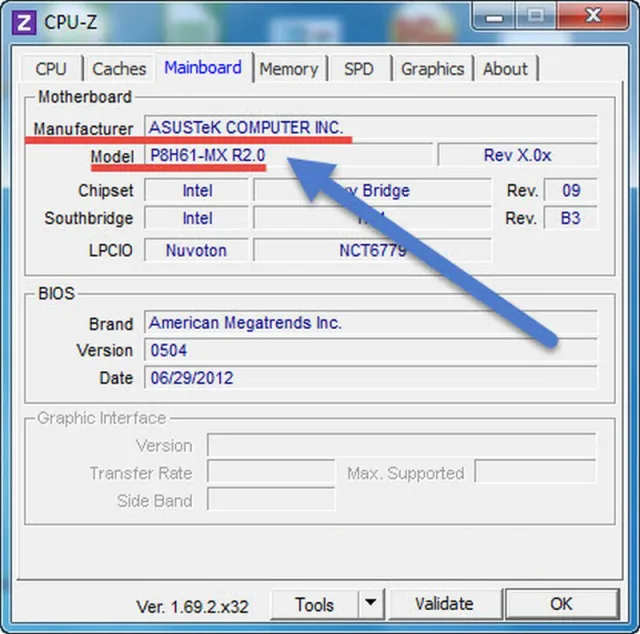Switch to the Caches tab
The height and width of the screenshot is (634, 640).
119,68
